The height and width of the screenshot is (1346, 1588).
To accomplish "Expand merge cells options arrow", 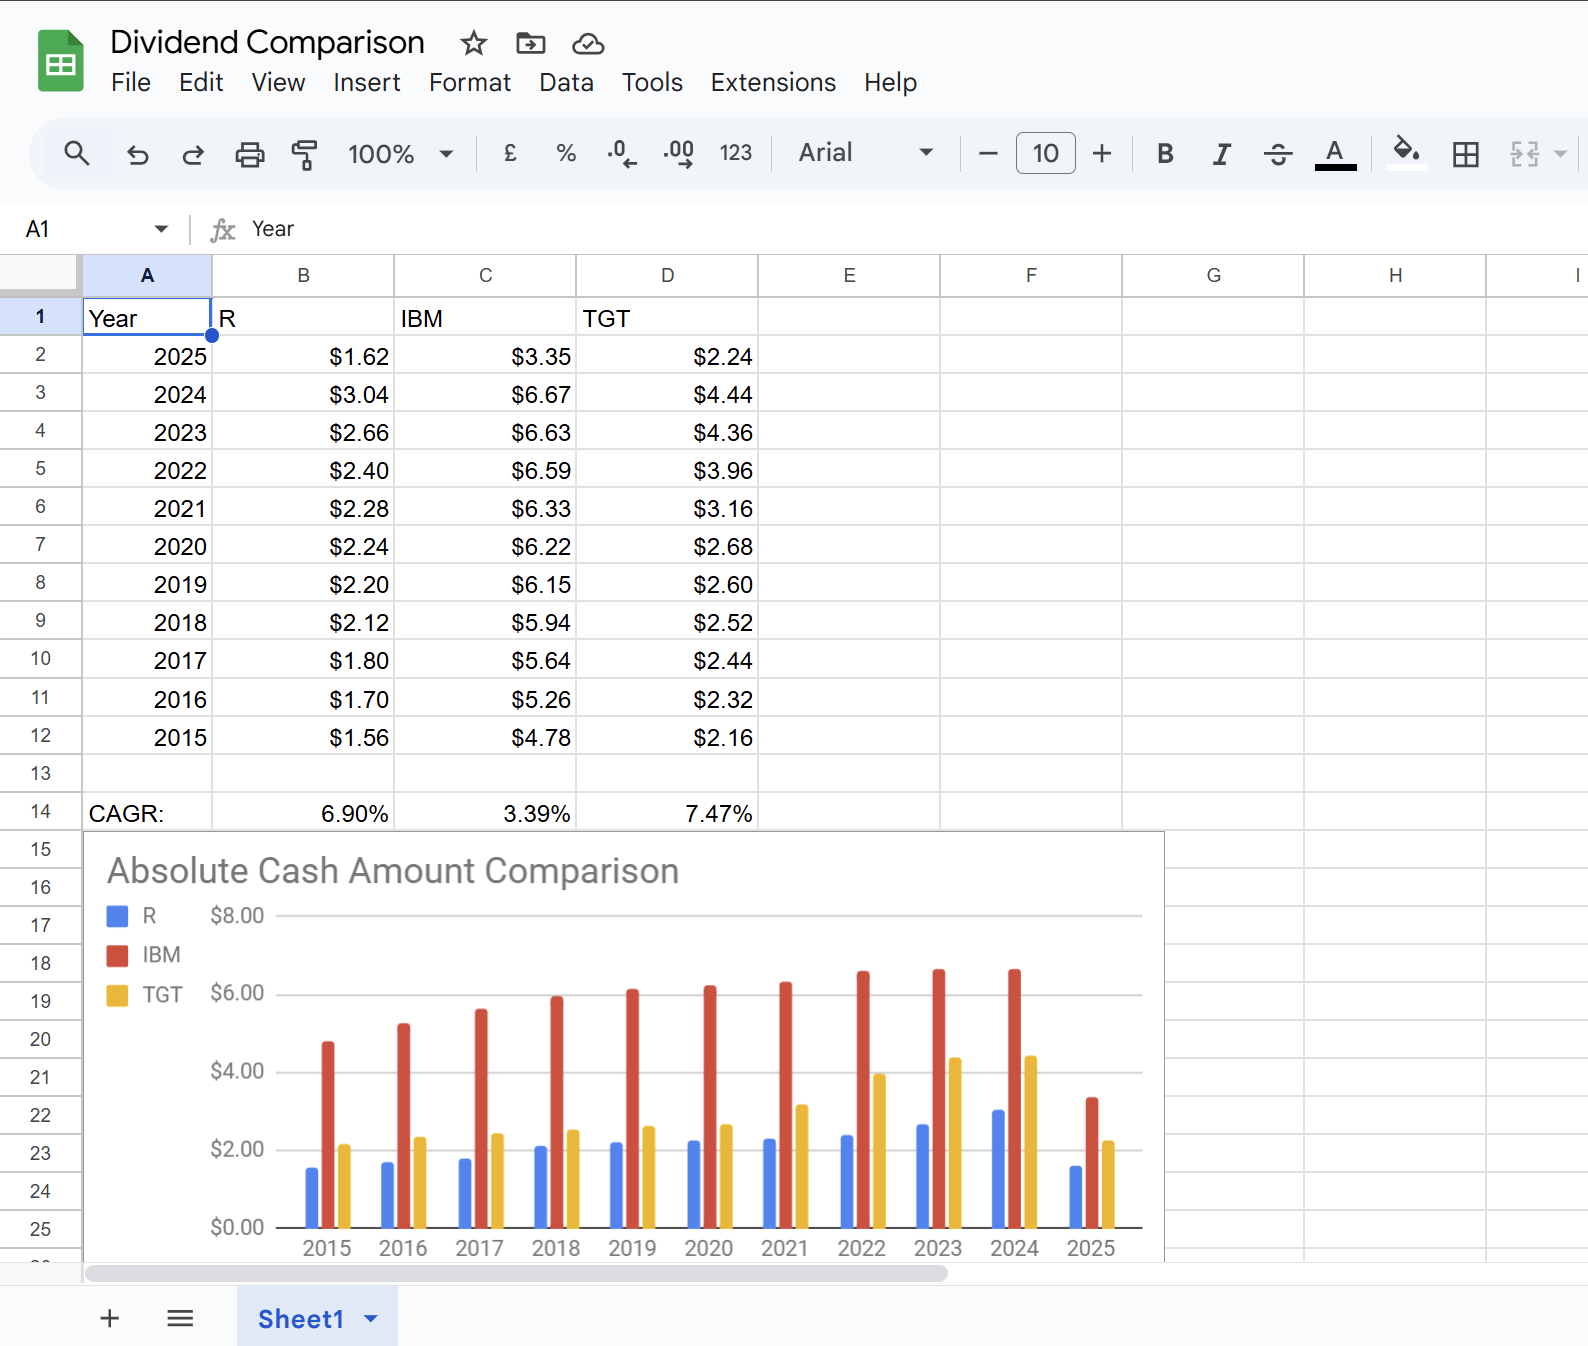I will (x=1560, y=154).
